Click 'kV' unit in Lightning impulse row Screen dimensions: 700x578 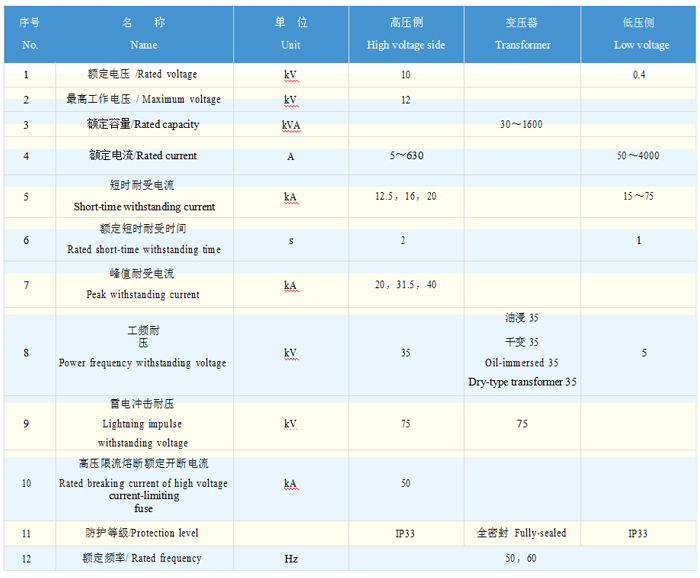tap(291, 424)
